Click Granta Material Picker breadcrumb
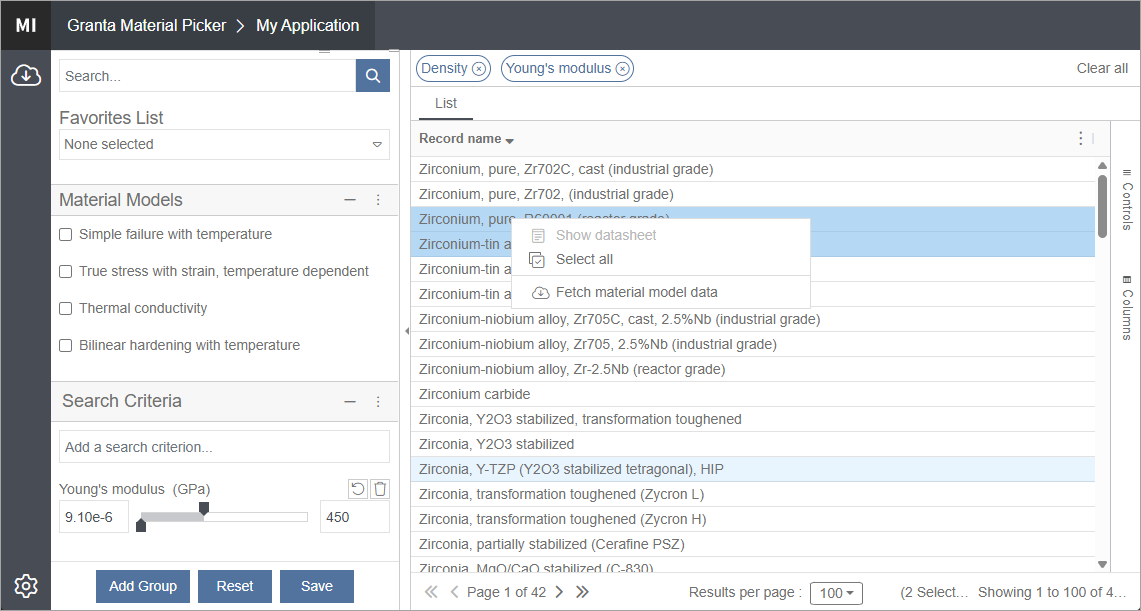The width and height of the screenshot is (1141, 611). tap(147, 25)
